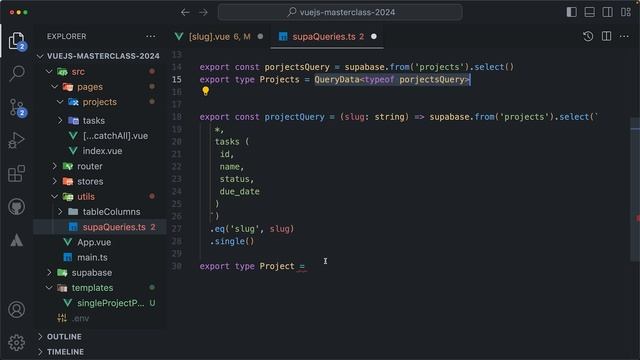Go forward with the right arrow
The image size is (640, 360).
pyautogui.click(x=203, y=12)
